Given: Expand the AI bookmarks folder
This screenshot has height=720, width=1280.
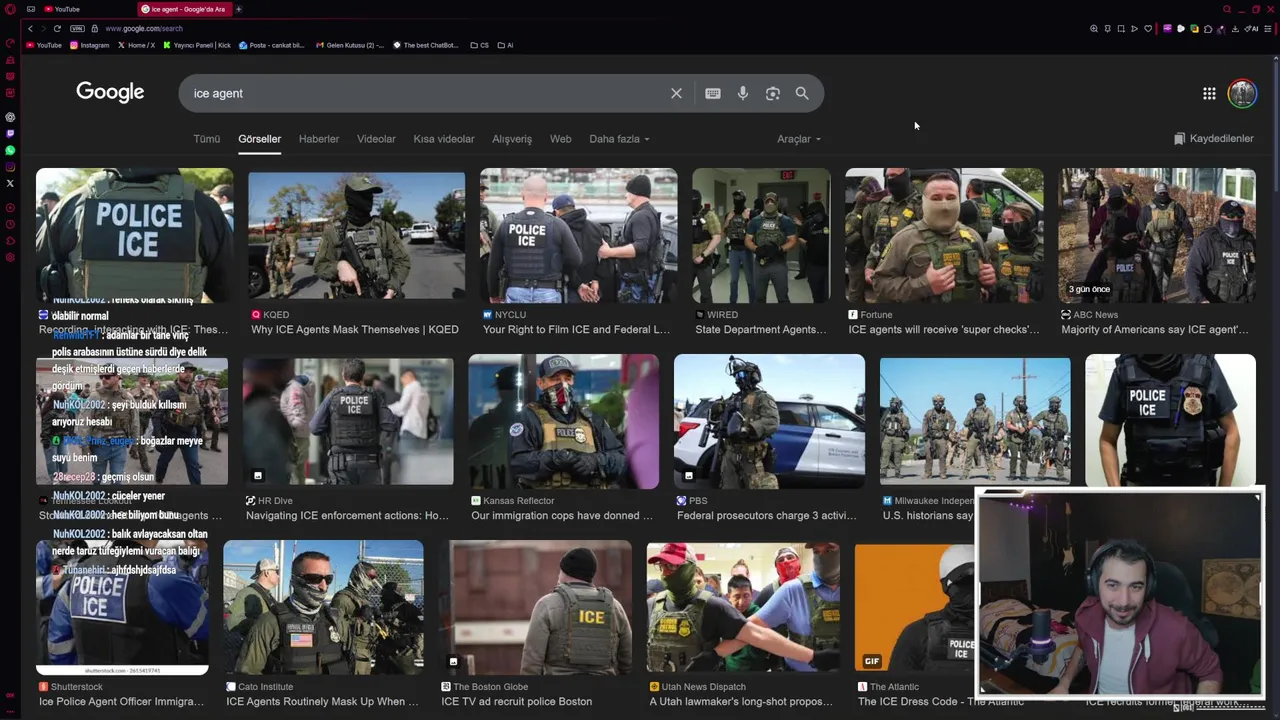Looking at the screenshot, I should point(505,45).
